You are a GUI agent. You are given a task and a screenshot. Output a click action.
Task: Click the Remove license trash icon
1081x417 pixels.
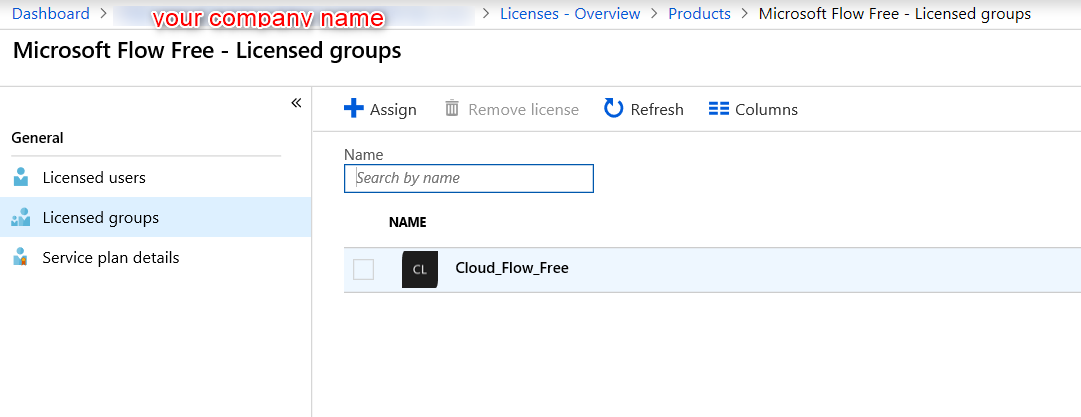pyautogui.click(x=452, y=108)
